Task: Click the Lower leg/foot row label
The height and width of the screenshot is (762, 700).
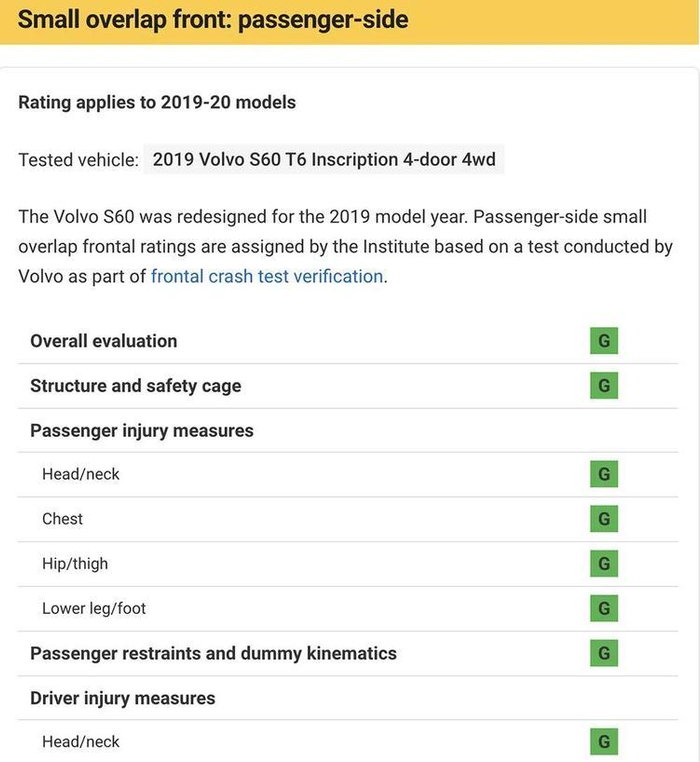Action: click(94, 608)
